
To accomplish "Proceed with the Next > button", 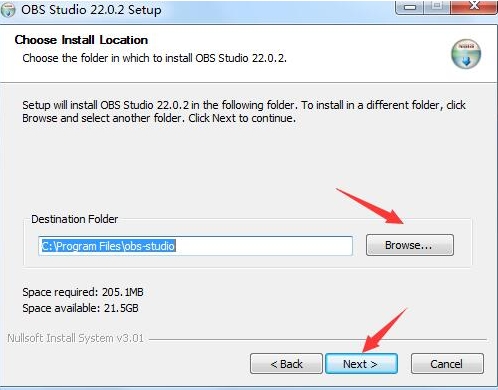I will click(361, 364).
